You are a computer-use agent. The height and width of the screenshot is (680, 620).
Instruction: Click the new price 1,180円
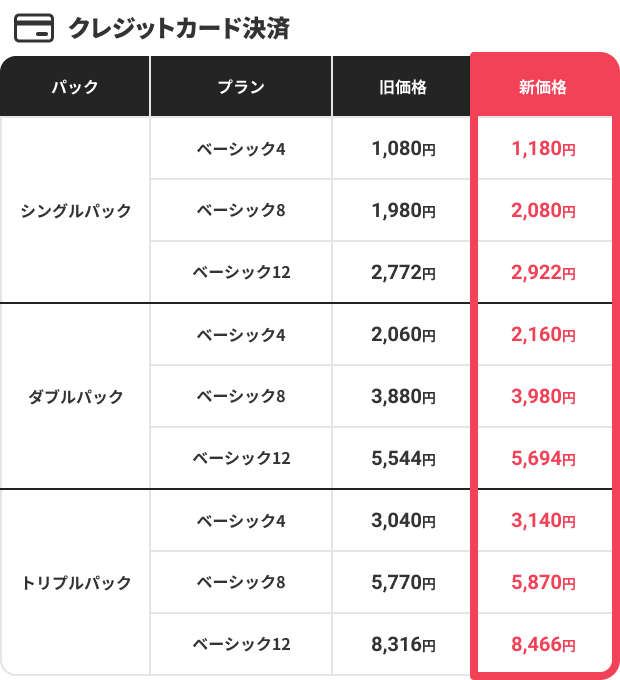(x=543, y=149)
